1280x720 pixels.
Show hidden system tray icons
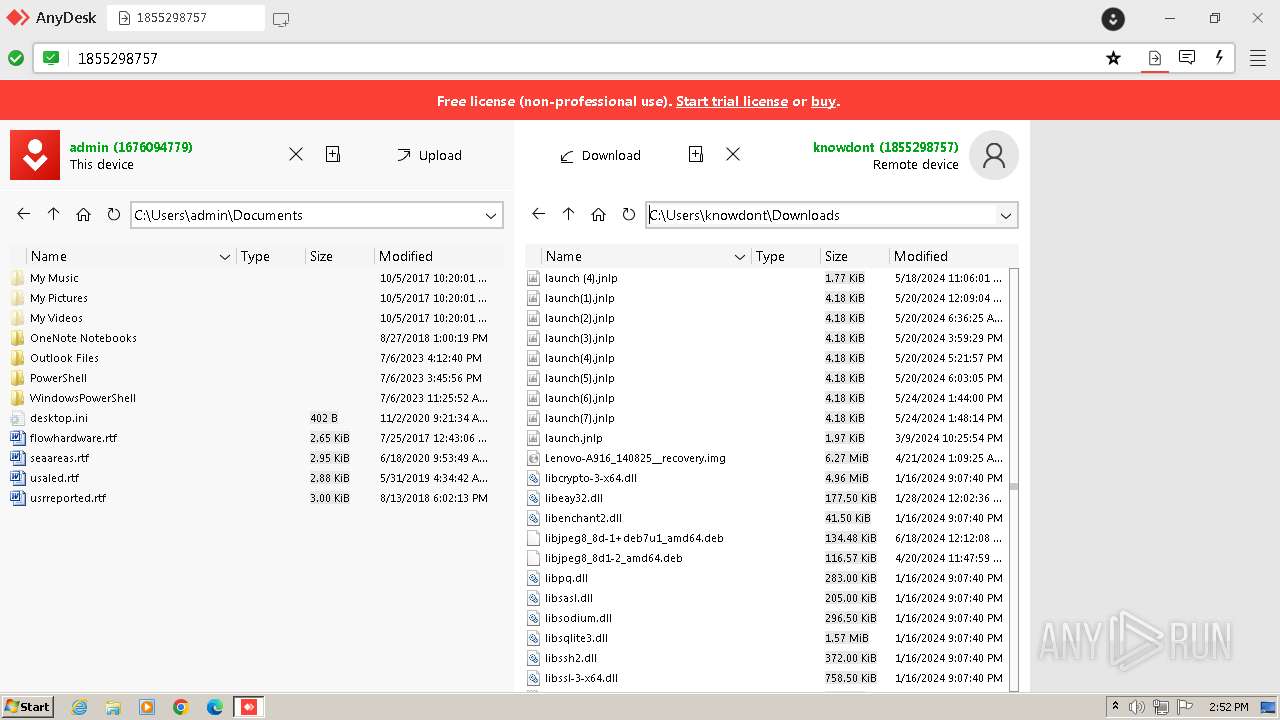(1115, 707)
